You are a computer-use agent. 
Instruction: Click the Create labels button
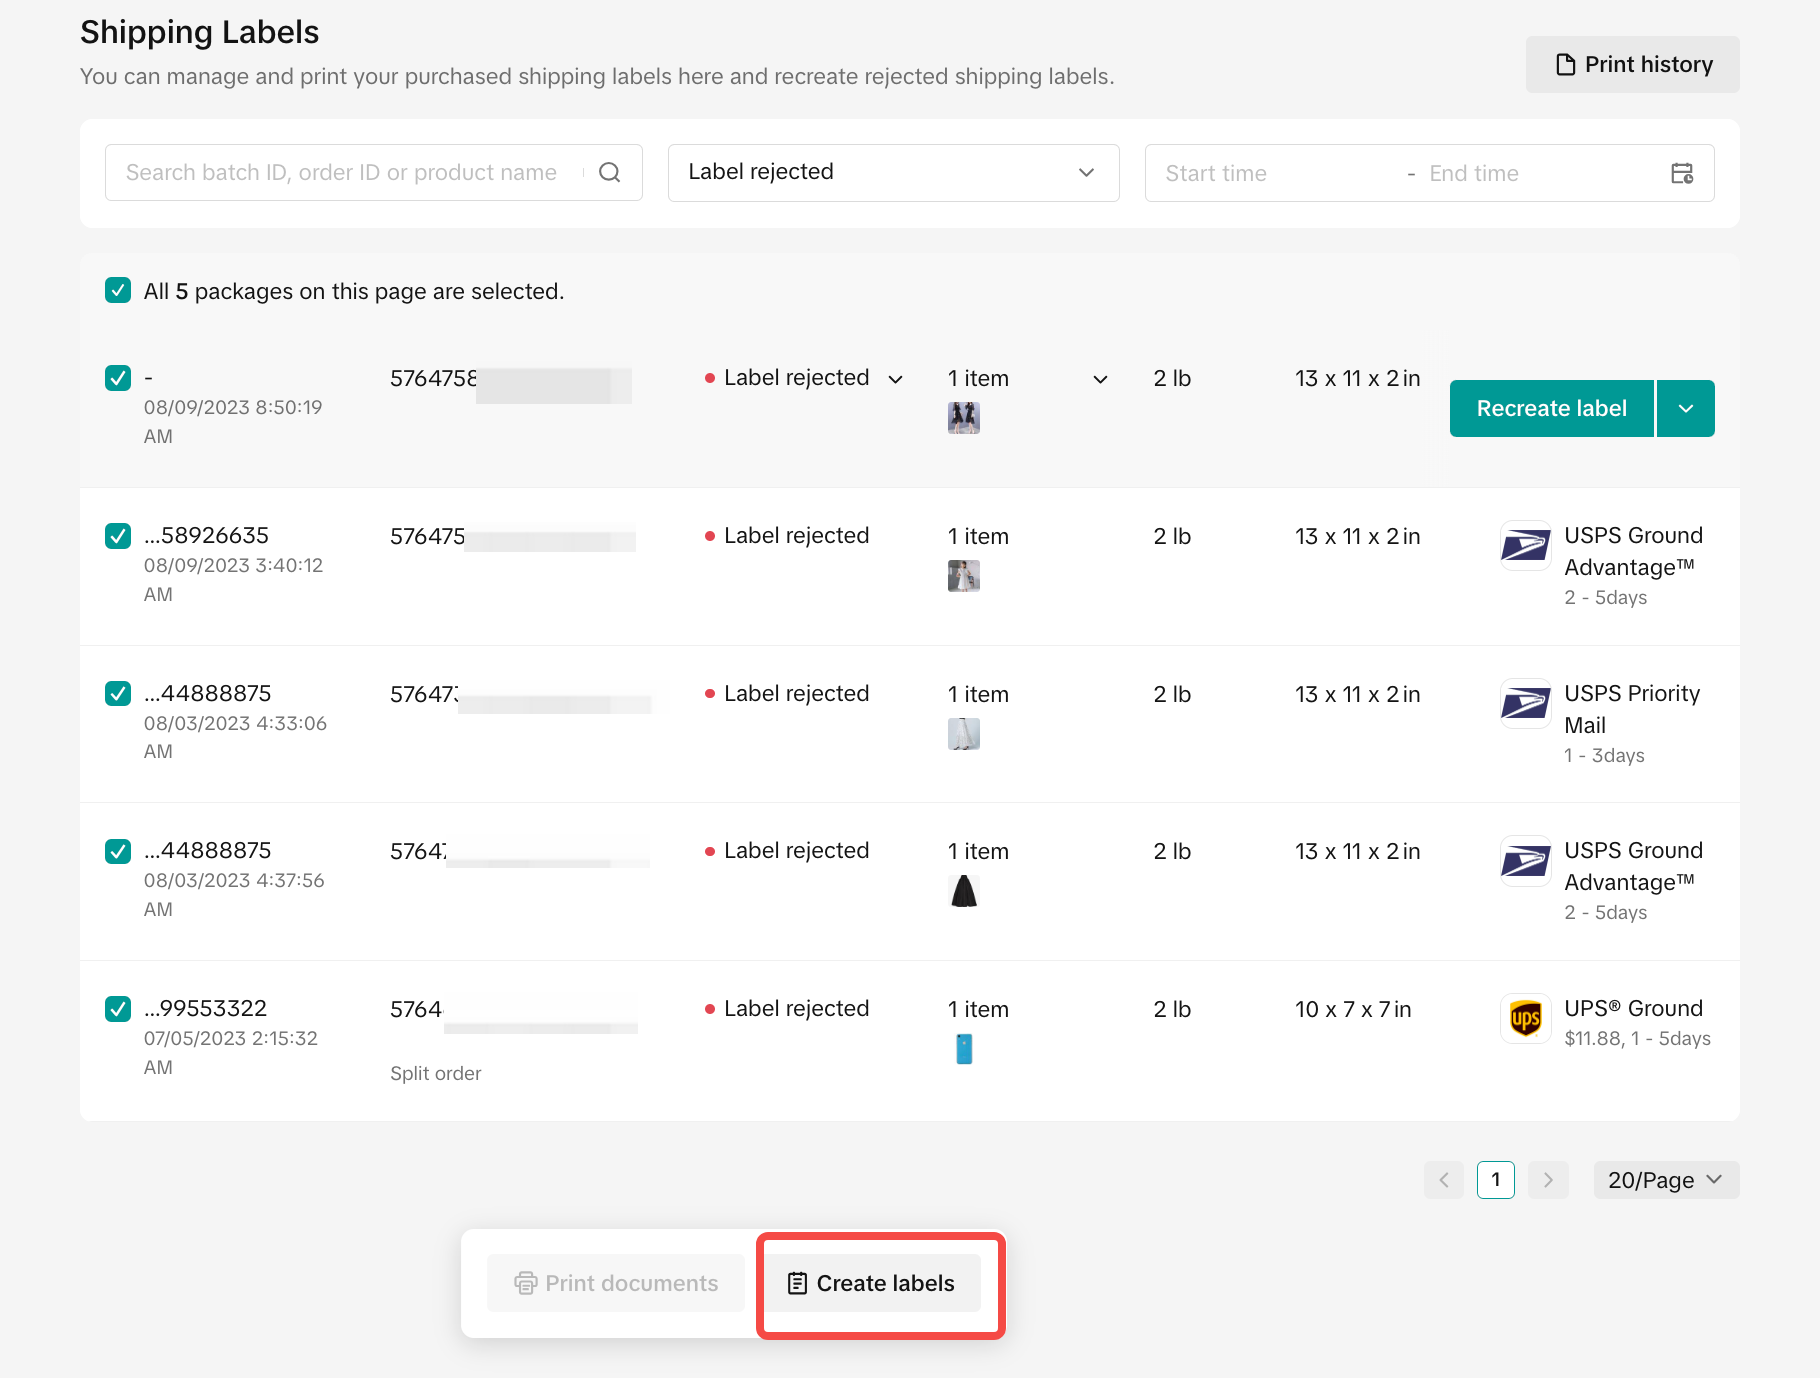[871, 1283]
